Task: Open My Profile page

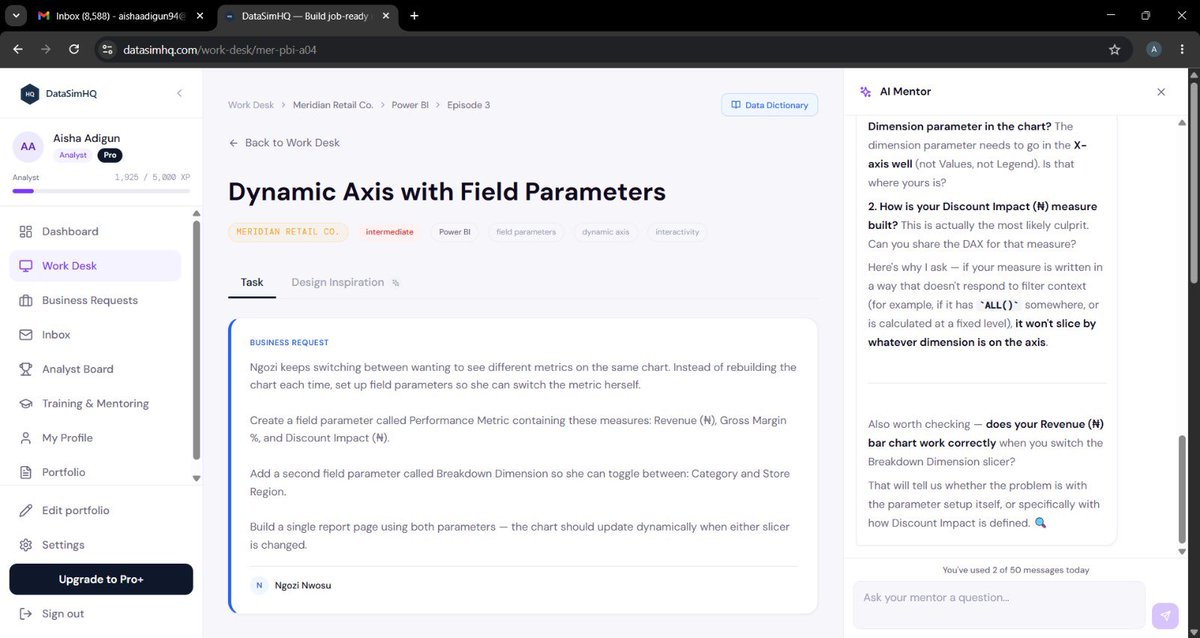Action: coord(95,438)
